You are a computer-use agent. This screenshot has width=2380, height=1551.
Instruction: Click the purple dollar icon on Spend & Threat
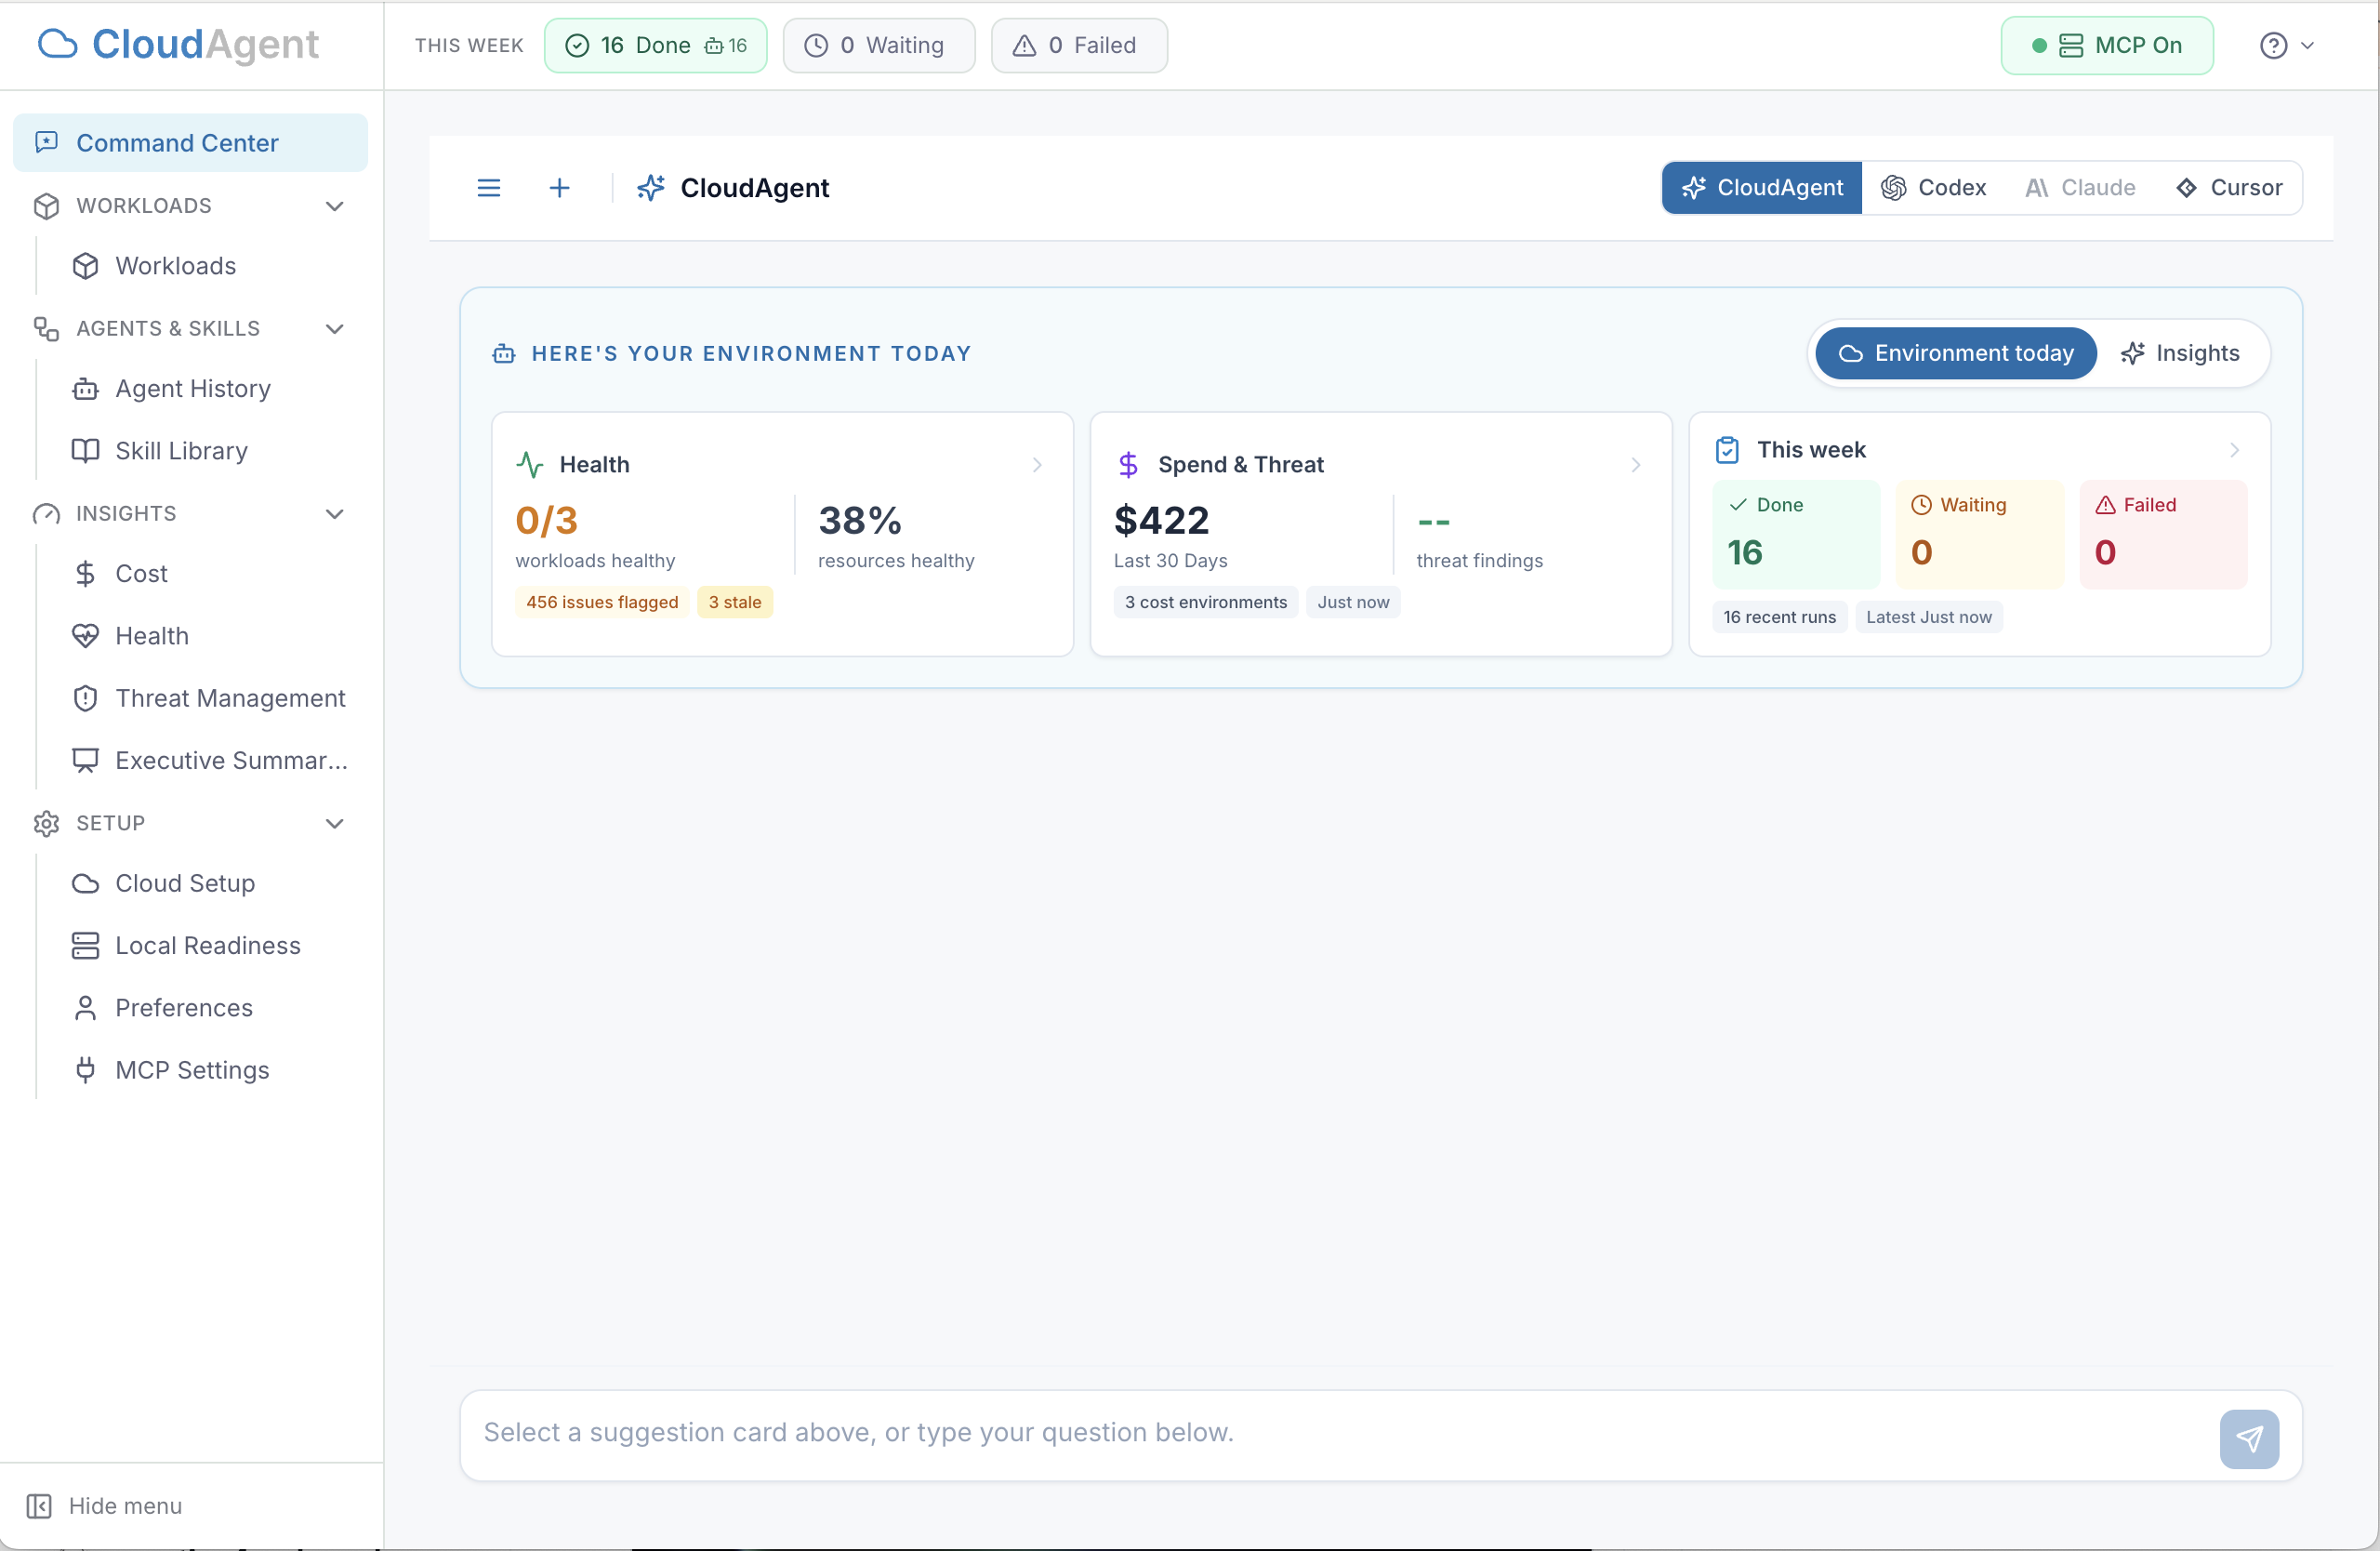coord(1128,465)
